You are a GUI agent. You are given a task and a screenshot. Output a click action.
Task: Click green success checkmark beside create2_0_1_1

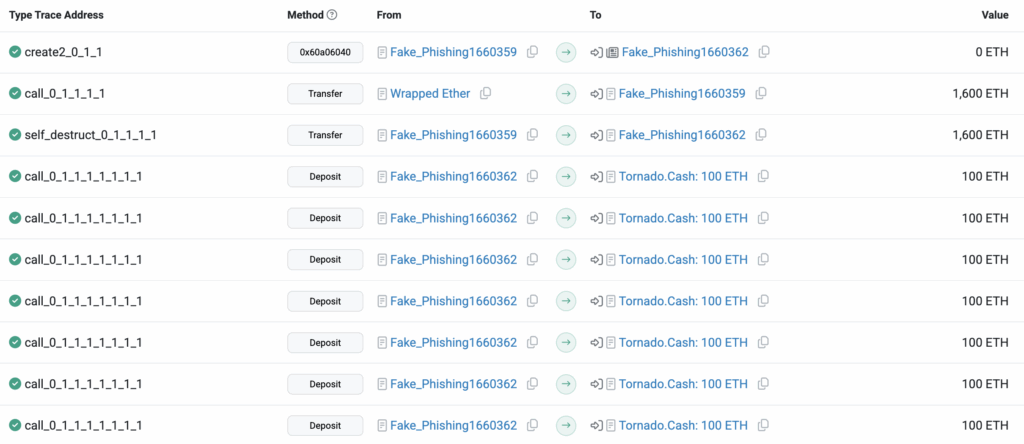point(15,52)
